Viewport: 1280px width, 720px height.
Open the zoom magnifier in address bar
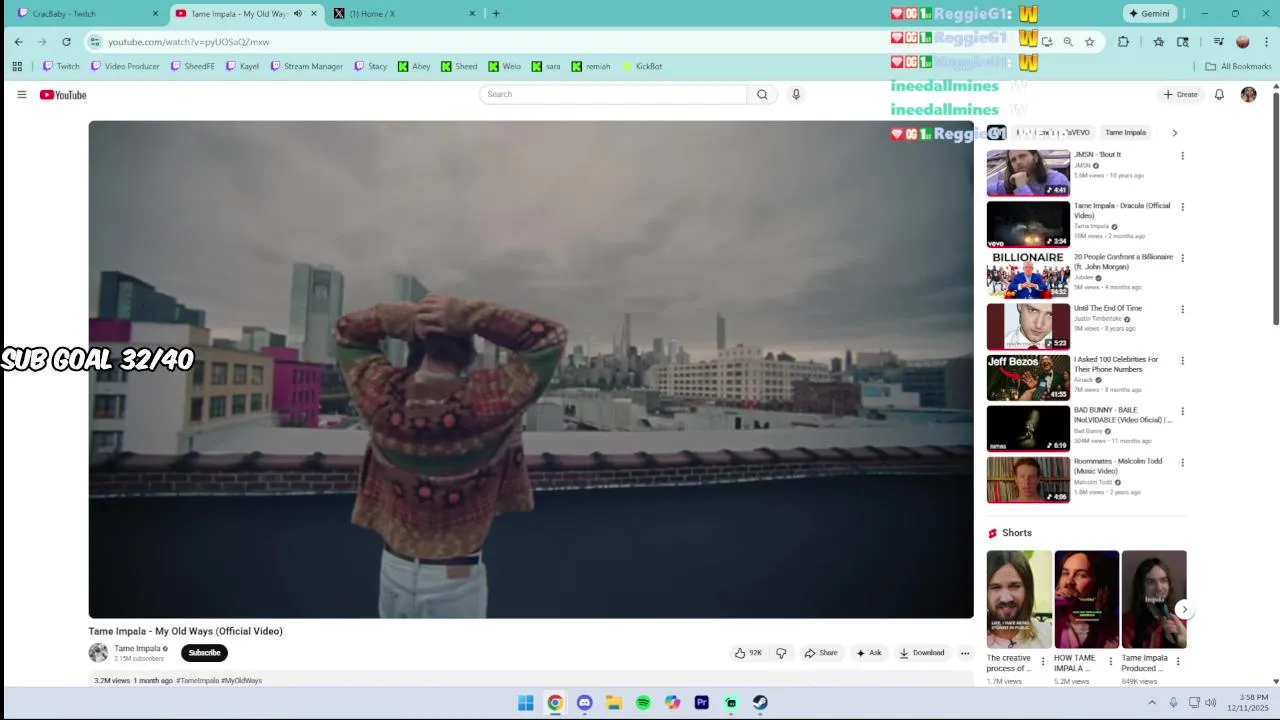pyautogui.click(x=1068, y=42)
